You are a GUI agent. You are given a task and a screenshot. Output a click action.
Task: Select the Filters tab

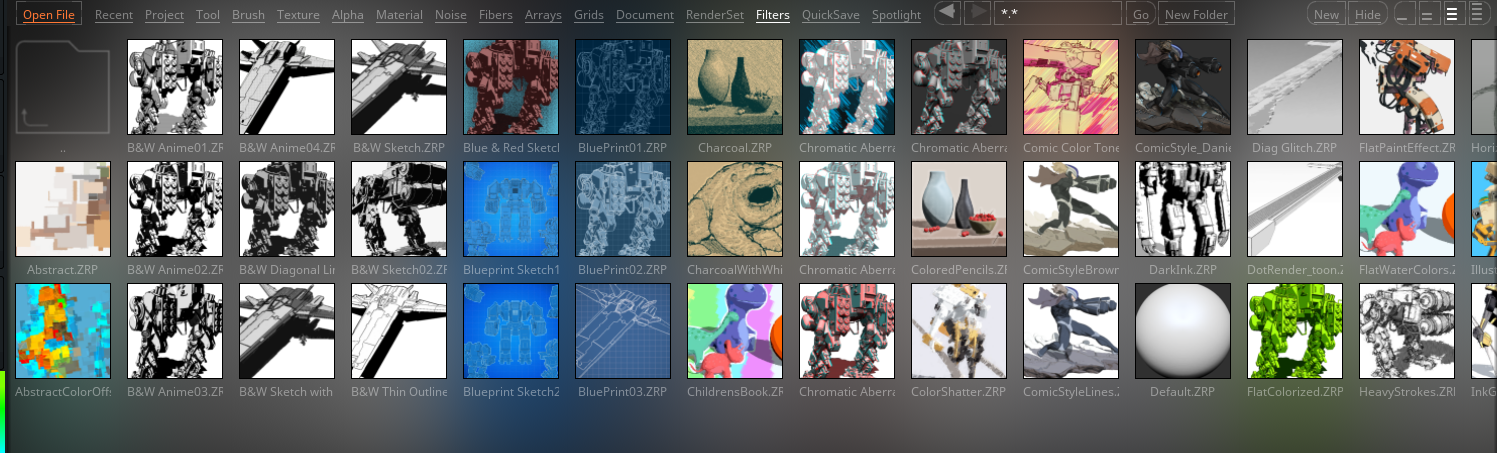pos(773,15)
